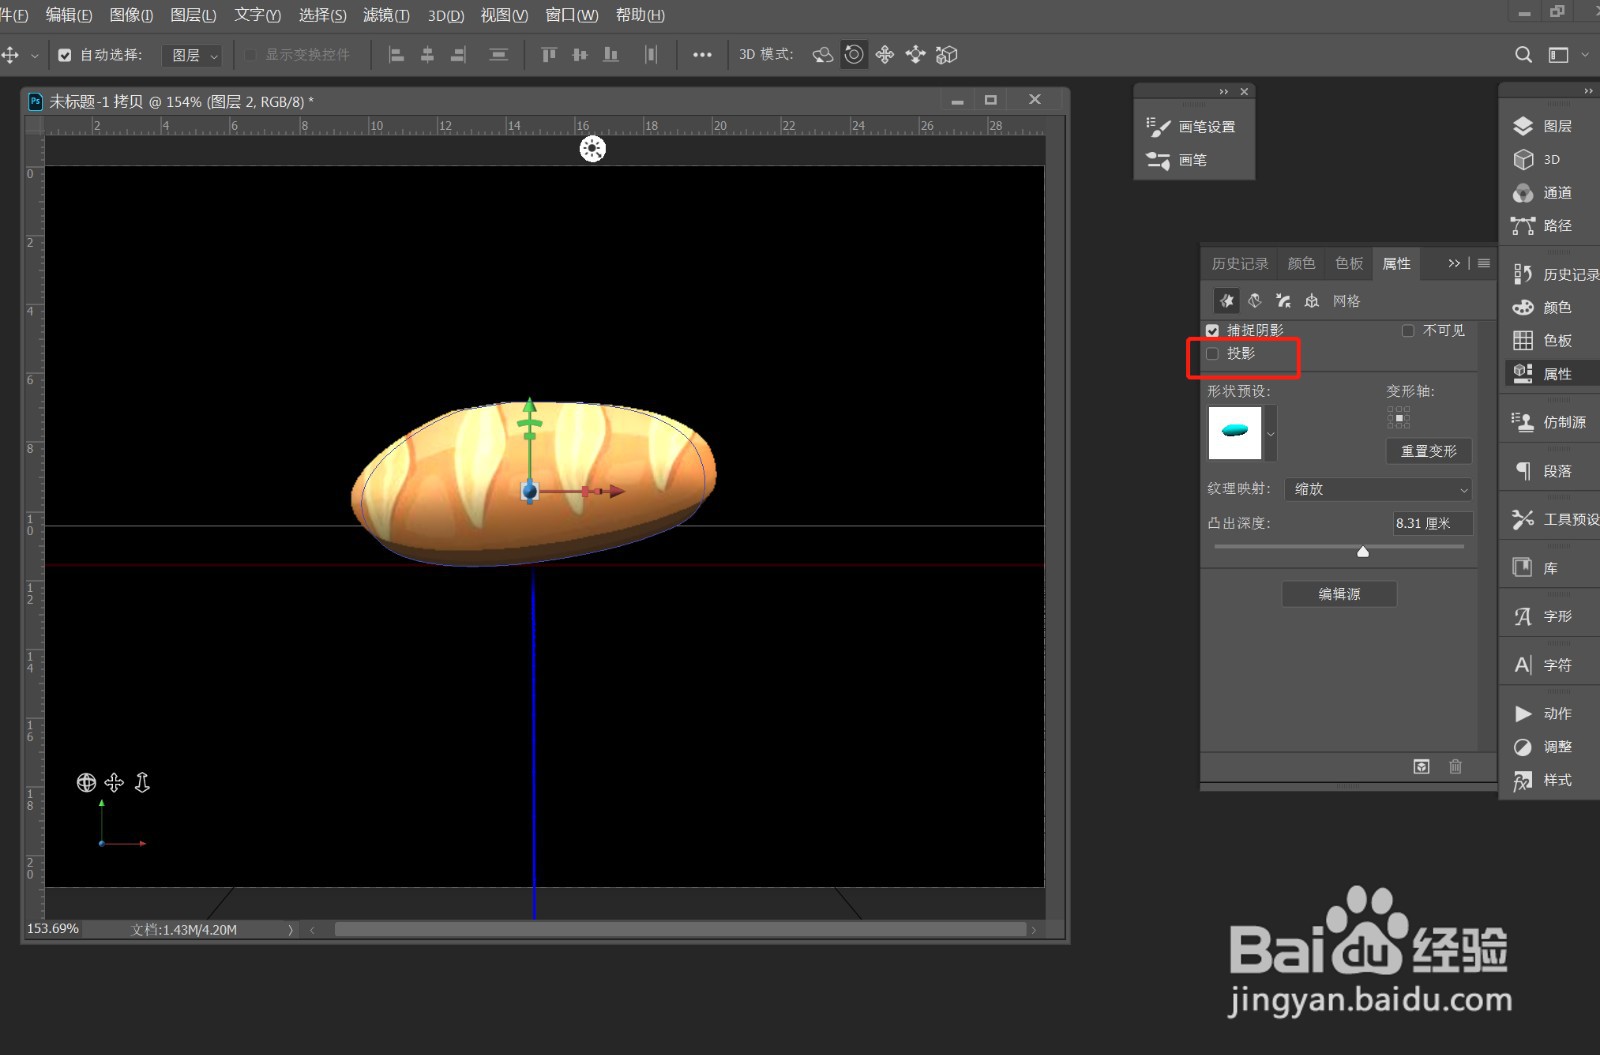Click the Mesh properties icon in 属性 panel
The image size is (1600, 1055).
(1226, 300)
